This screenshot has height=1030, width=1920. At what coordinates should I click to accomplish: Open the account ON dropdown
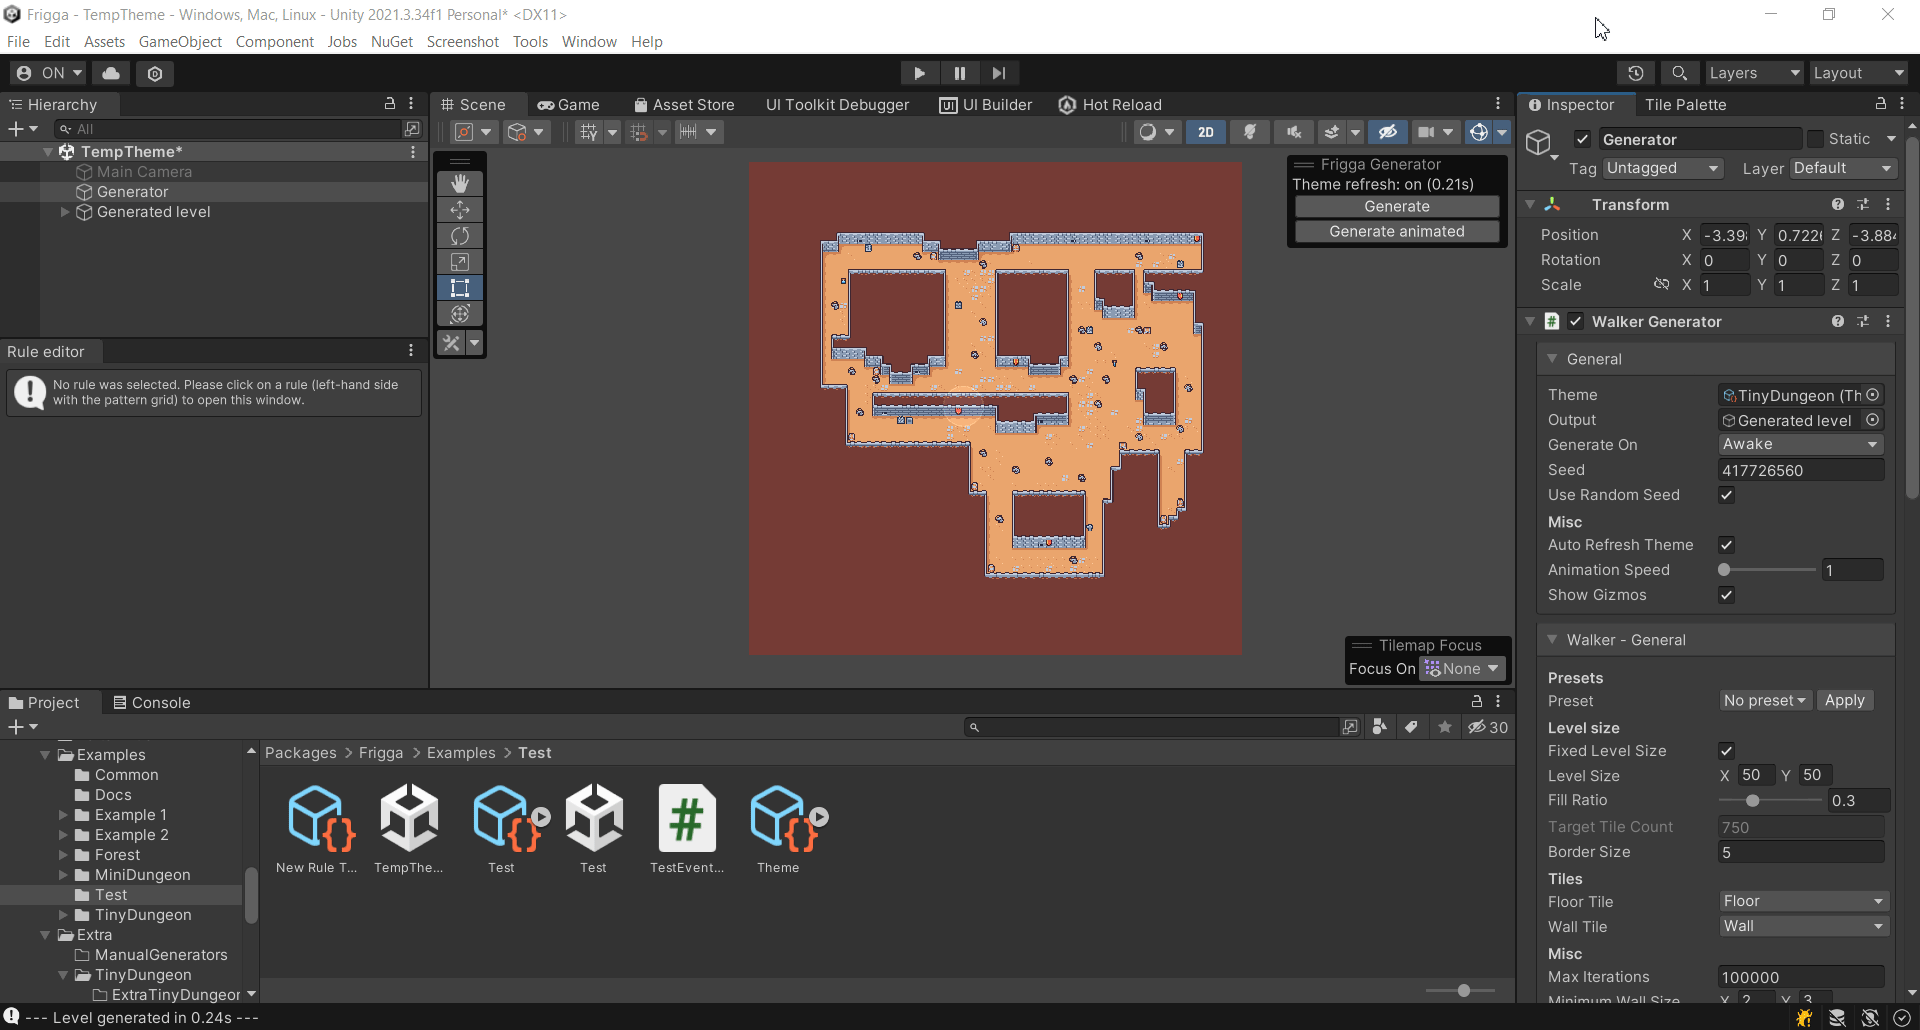[49, 73]
